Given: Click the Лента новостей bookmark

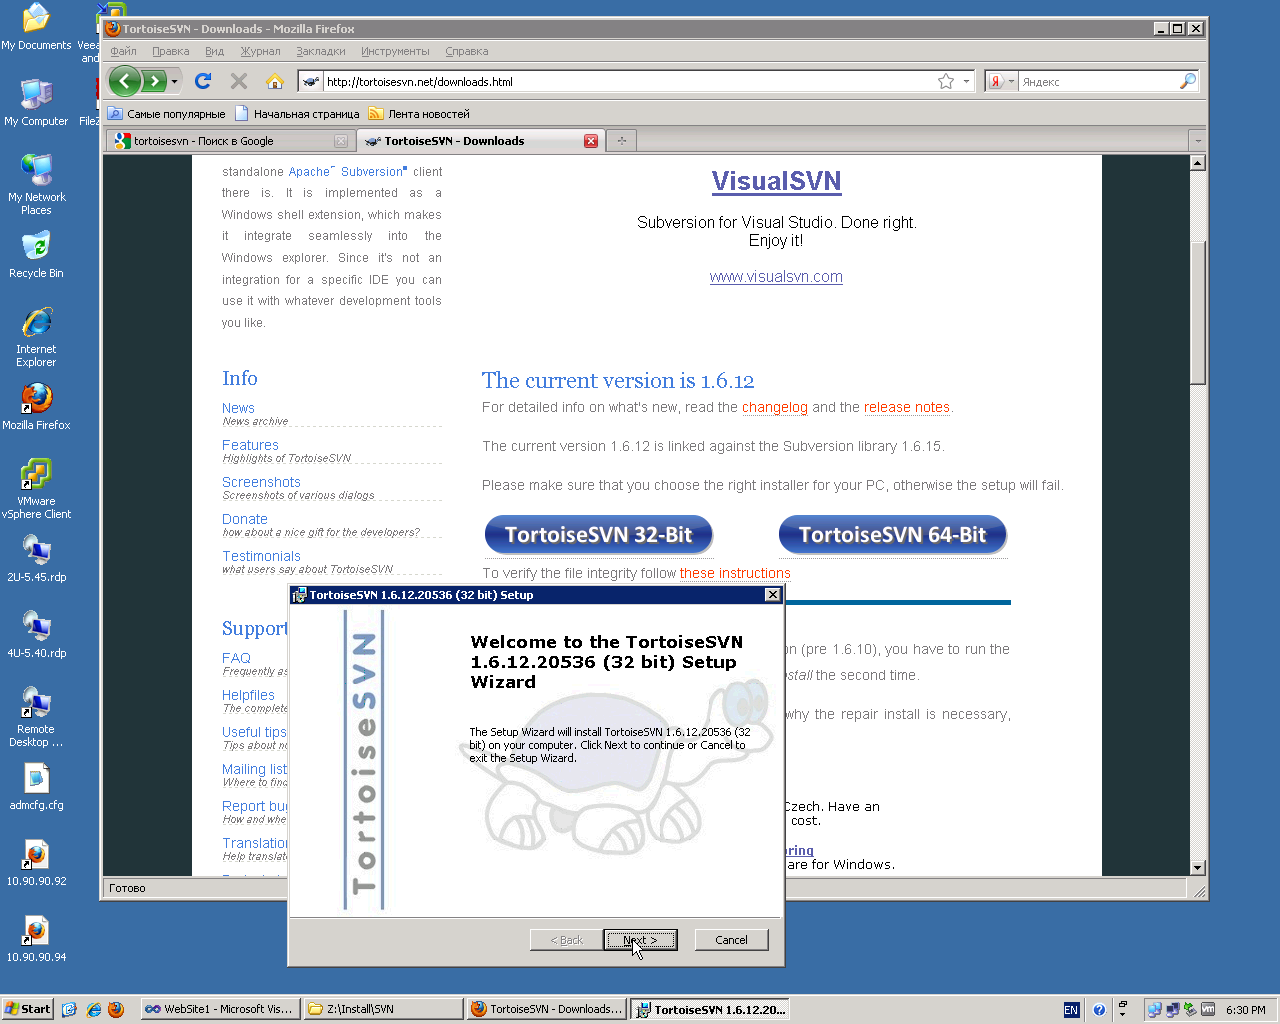Looking at the screenshot, I should pyautogui.click(x=419, y=114).
